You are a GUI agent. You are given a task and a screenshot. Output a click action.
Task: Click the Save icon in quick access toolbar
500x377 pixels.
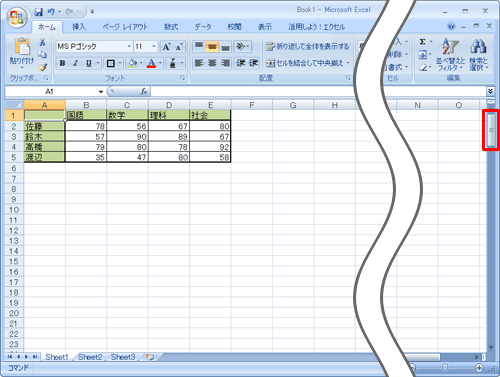click(x=39, y=12)
